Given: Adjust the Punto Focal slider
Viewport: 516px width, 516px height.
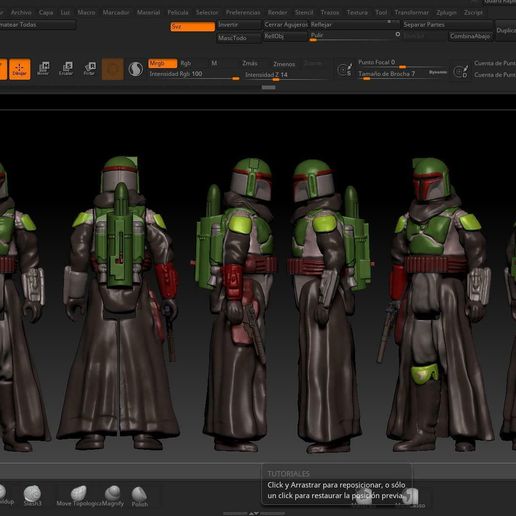Looking at the screenshot, I should 403,63.
